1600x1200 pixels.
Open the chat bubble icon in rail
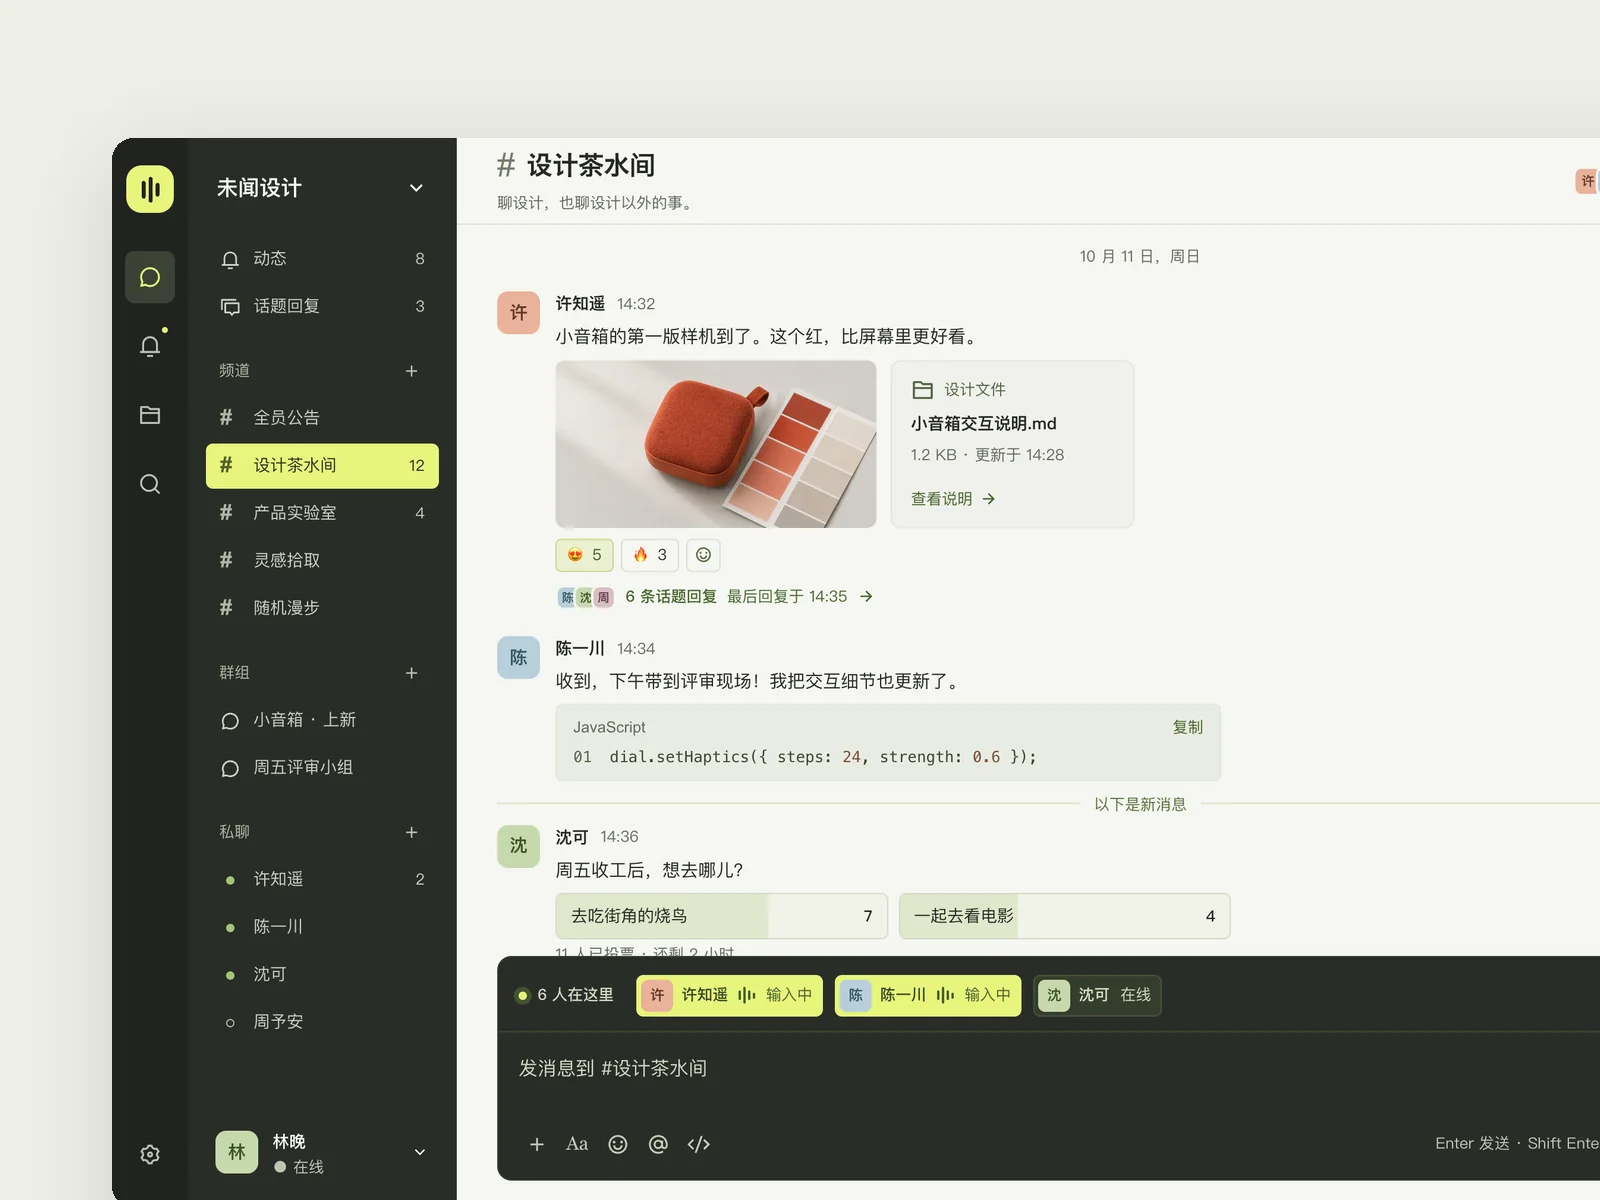150,277
